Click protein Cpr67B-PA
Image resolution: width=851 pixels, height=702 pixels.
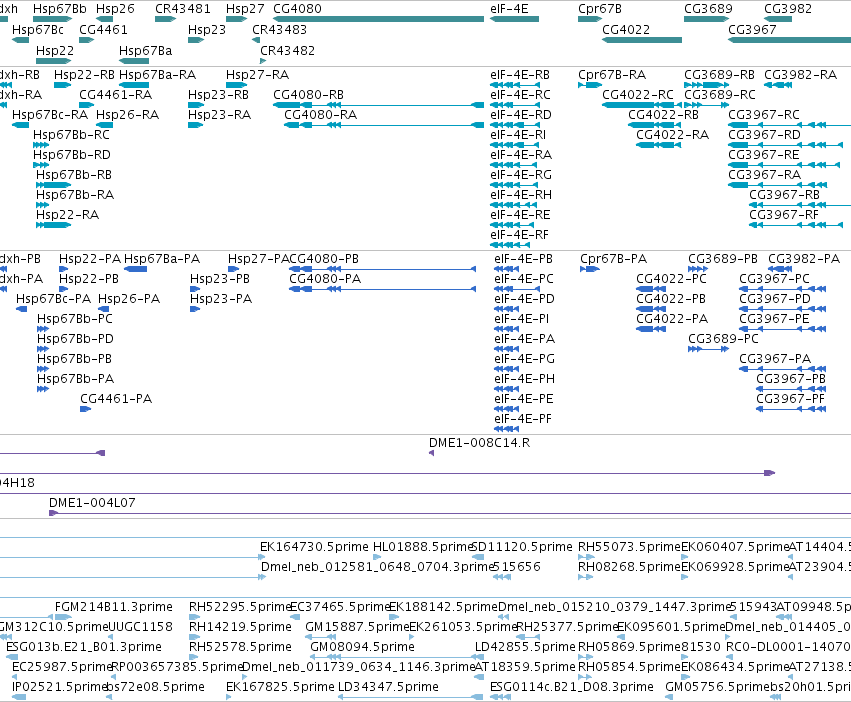click(614, 258)
